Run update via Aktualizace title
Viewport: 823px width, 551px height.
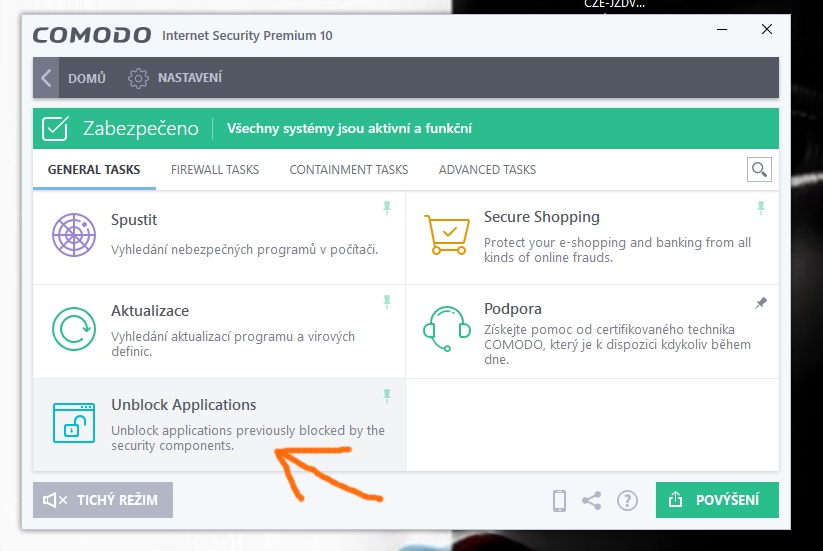pos(150,311)
